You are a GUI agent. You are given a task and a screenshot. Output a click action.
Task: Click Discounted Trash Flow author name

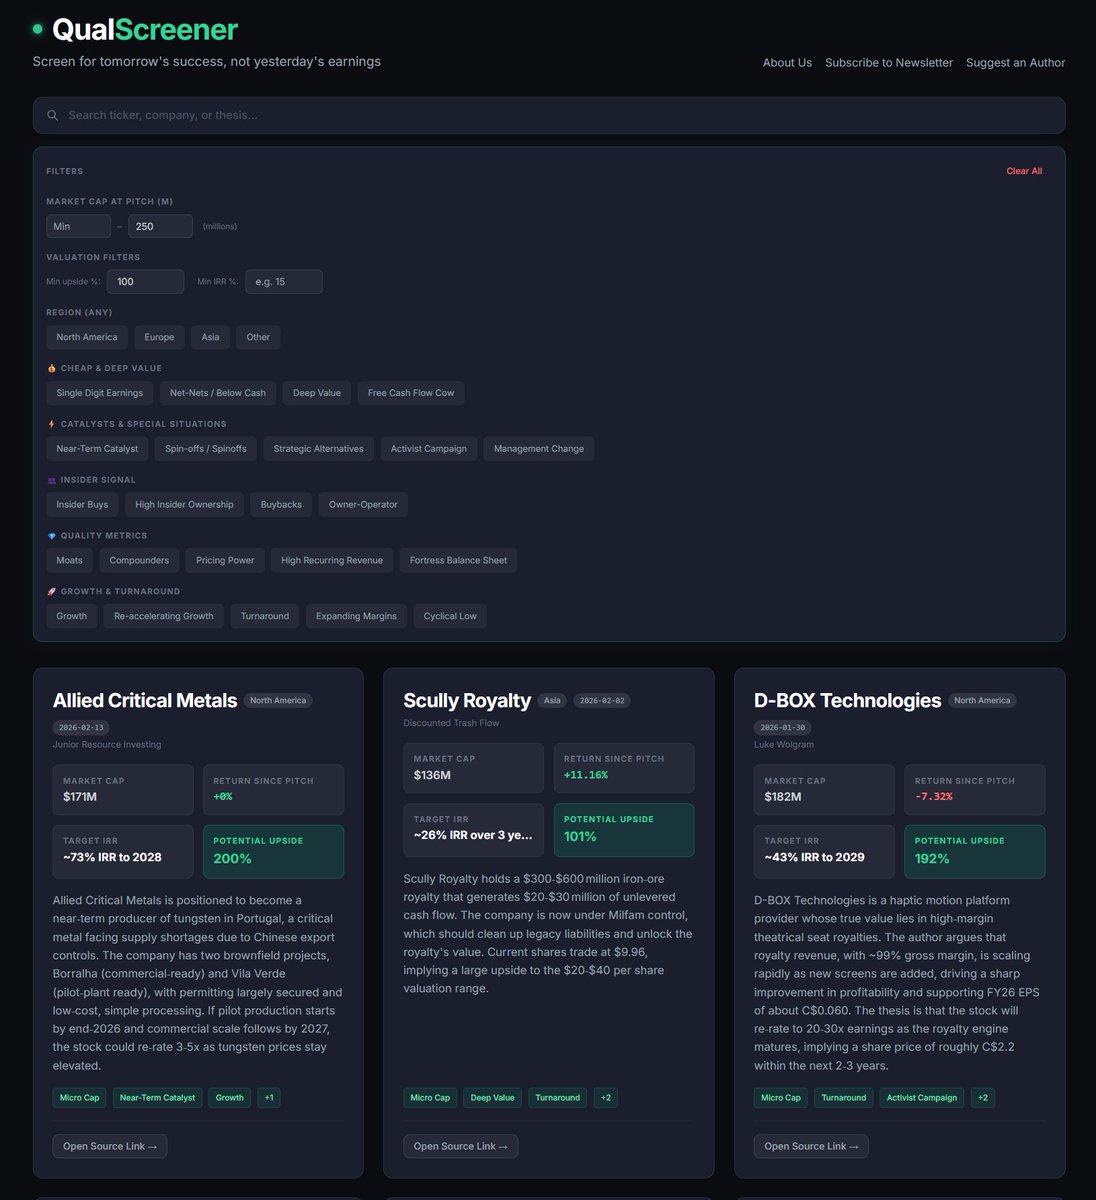click(451, 723)
